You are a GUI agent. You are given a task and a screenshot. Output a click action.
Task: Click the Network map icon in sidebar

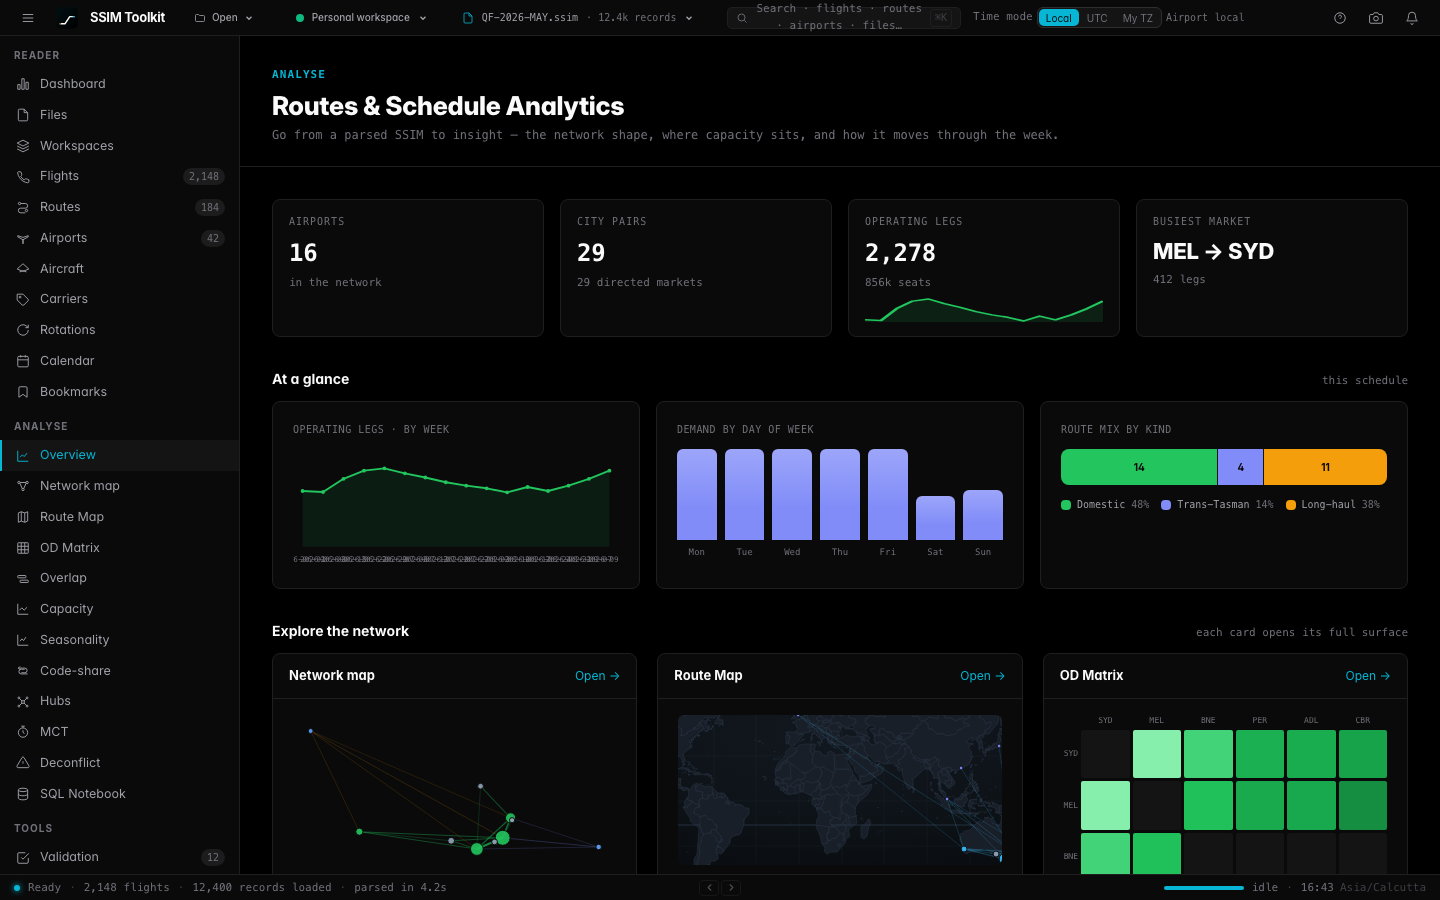coord(23,486)
